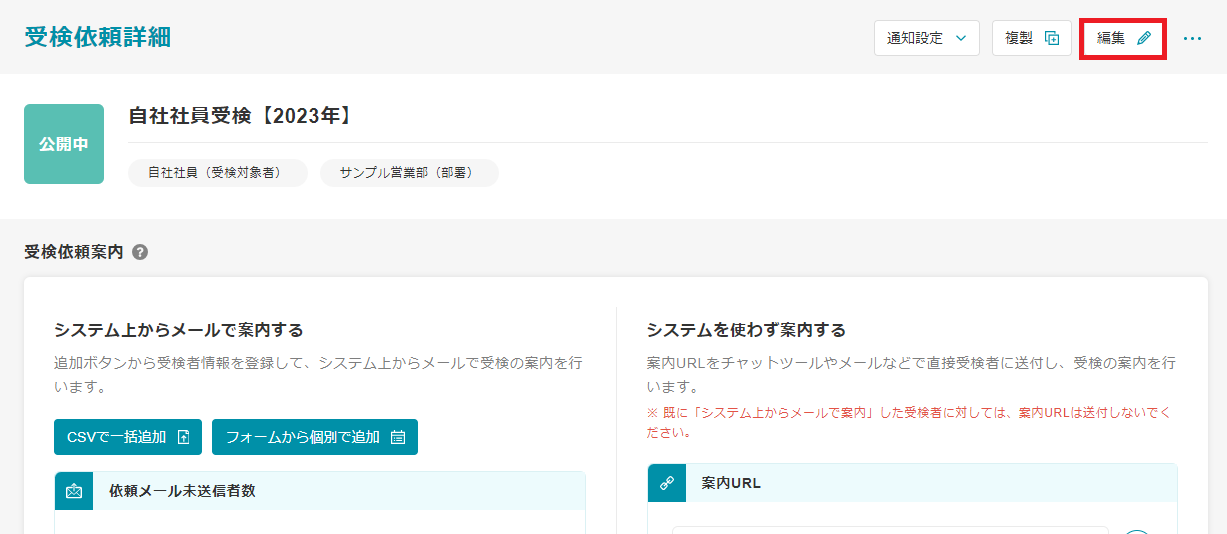
Task: Click the システム上からメールで案内する heading
Action: (178, 330)
